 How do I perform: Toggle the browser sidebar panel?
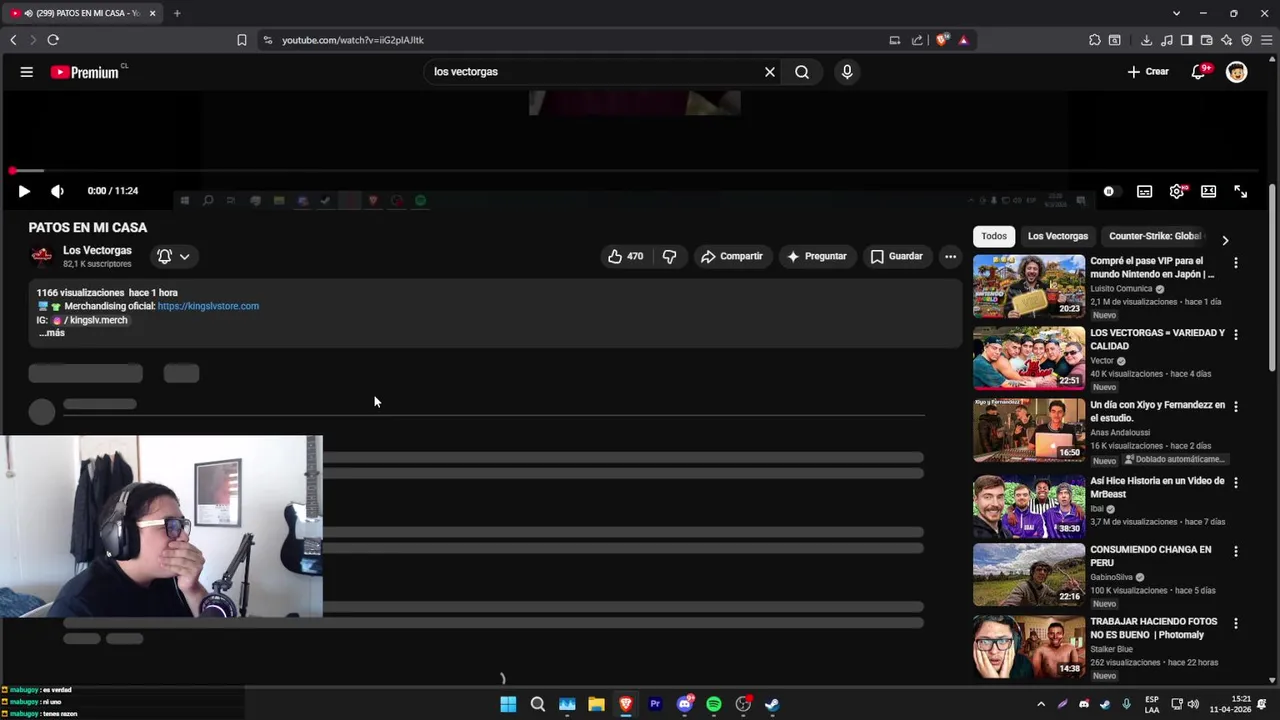[x=1186, y=40]
